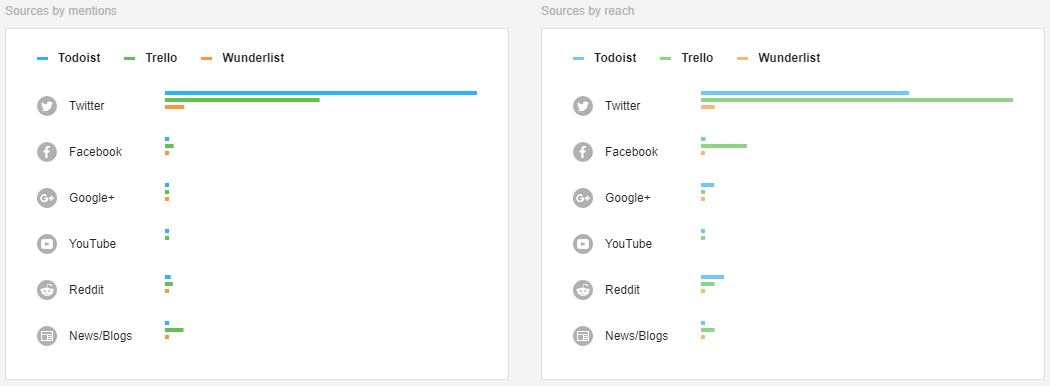Toggle Todoist legend in Sources by reach

click(x=605, y=58)
